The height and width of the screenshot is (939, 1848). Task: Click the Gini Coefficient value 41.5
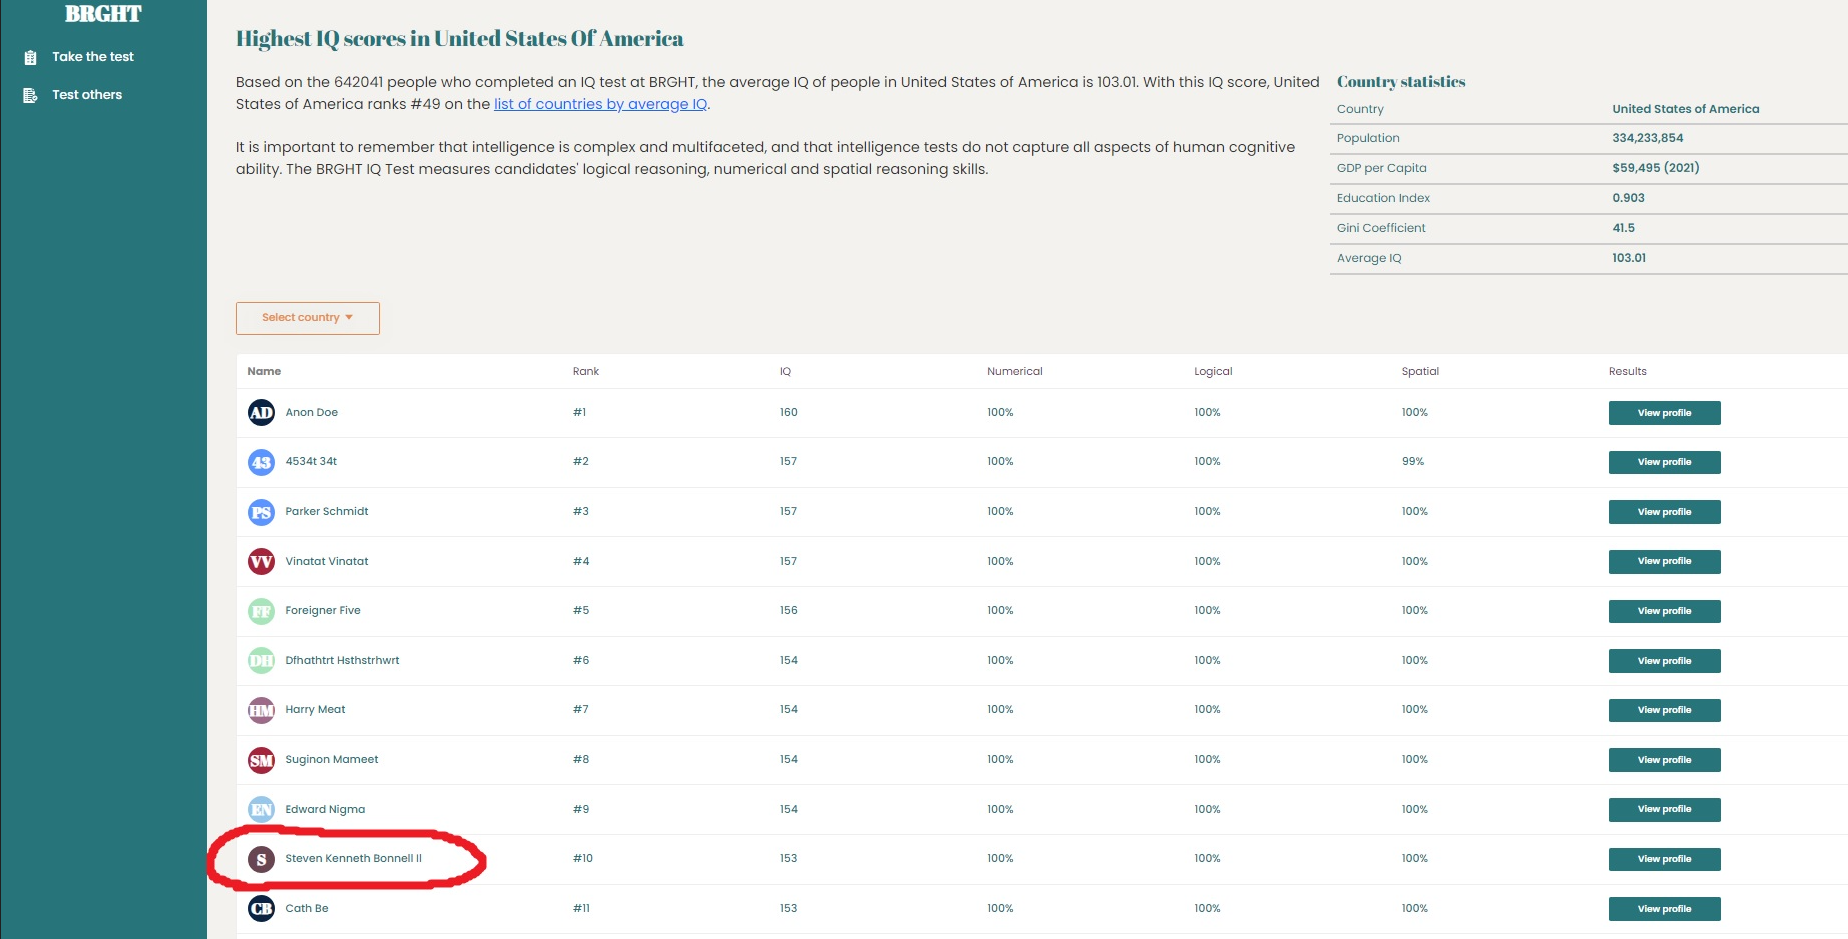[1623, 228]
